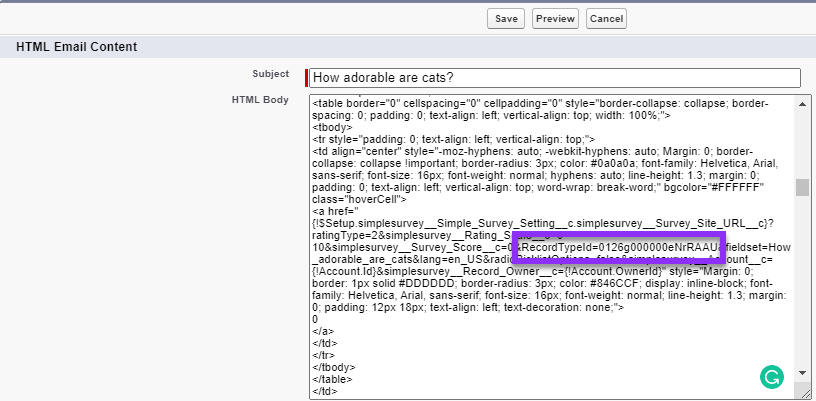
Task: Click the '<tr style="padding: 0;' line
Action: tap(453, 139)
